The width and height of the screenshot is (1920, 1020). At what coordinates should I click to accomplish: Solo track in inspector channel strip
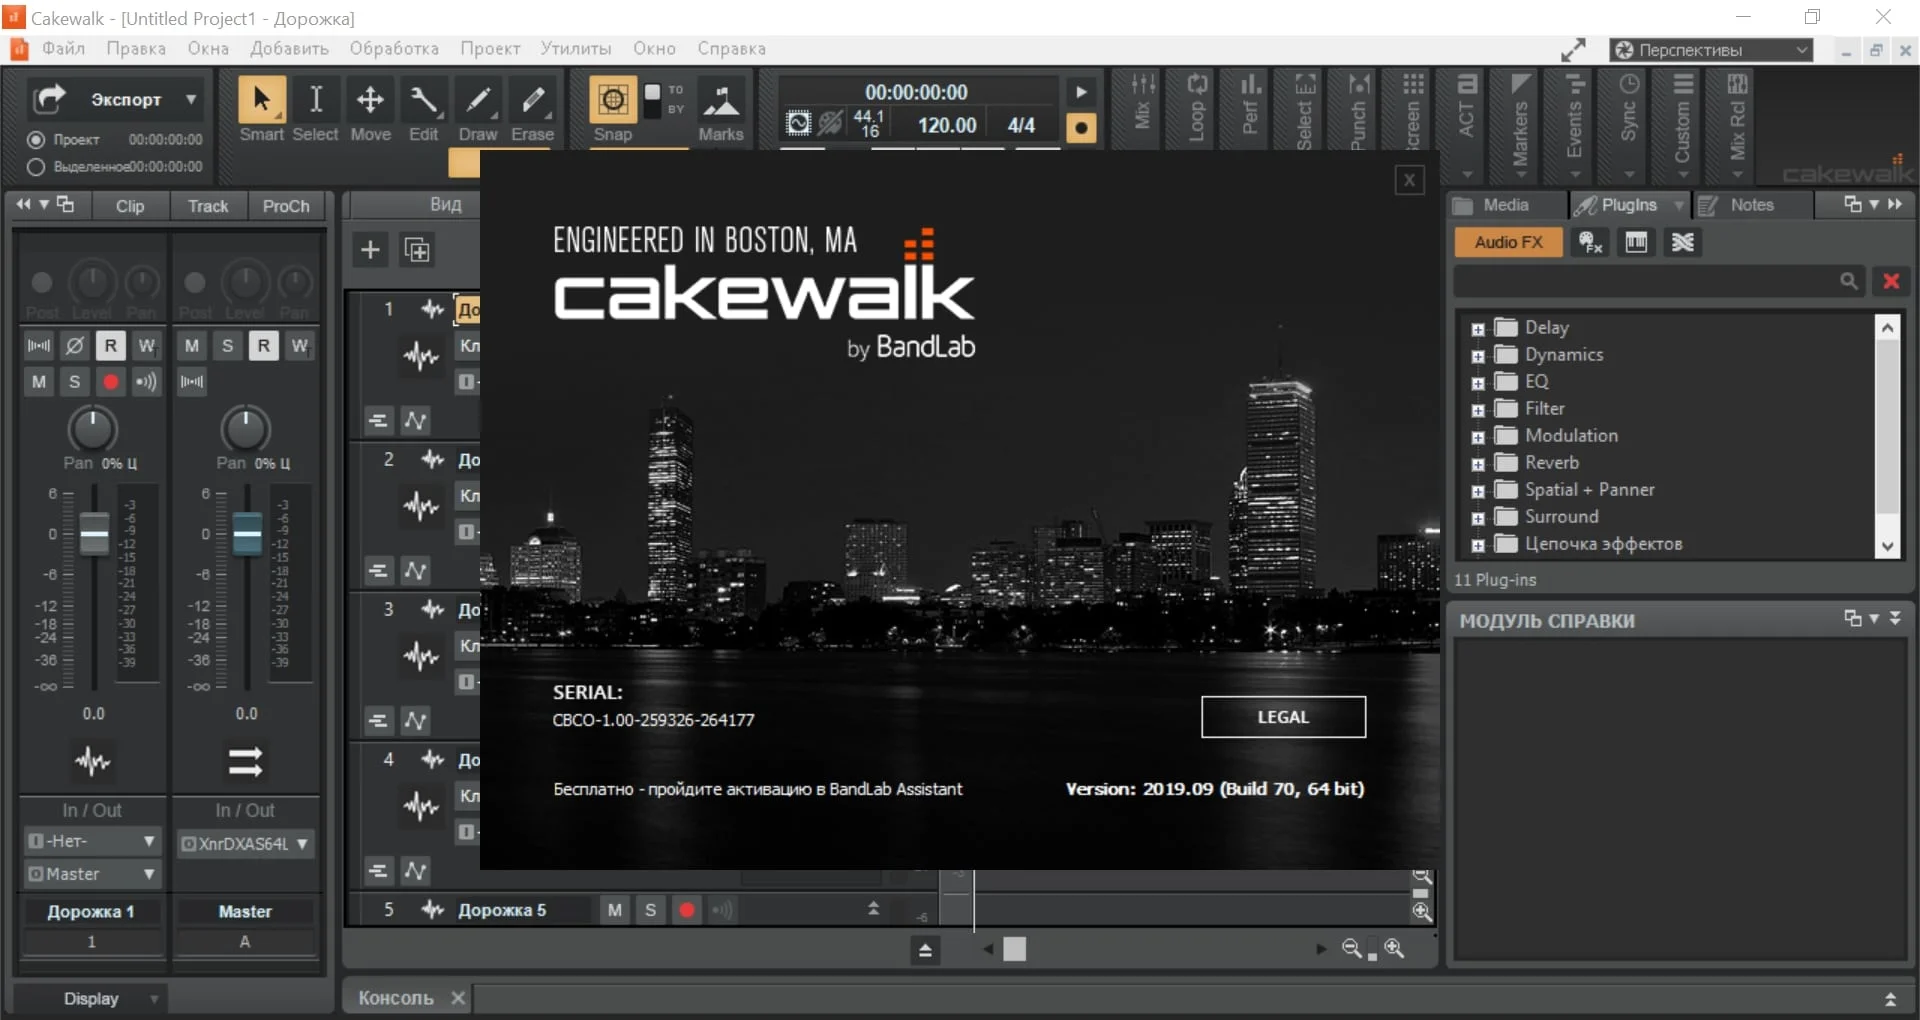(74, 382)
